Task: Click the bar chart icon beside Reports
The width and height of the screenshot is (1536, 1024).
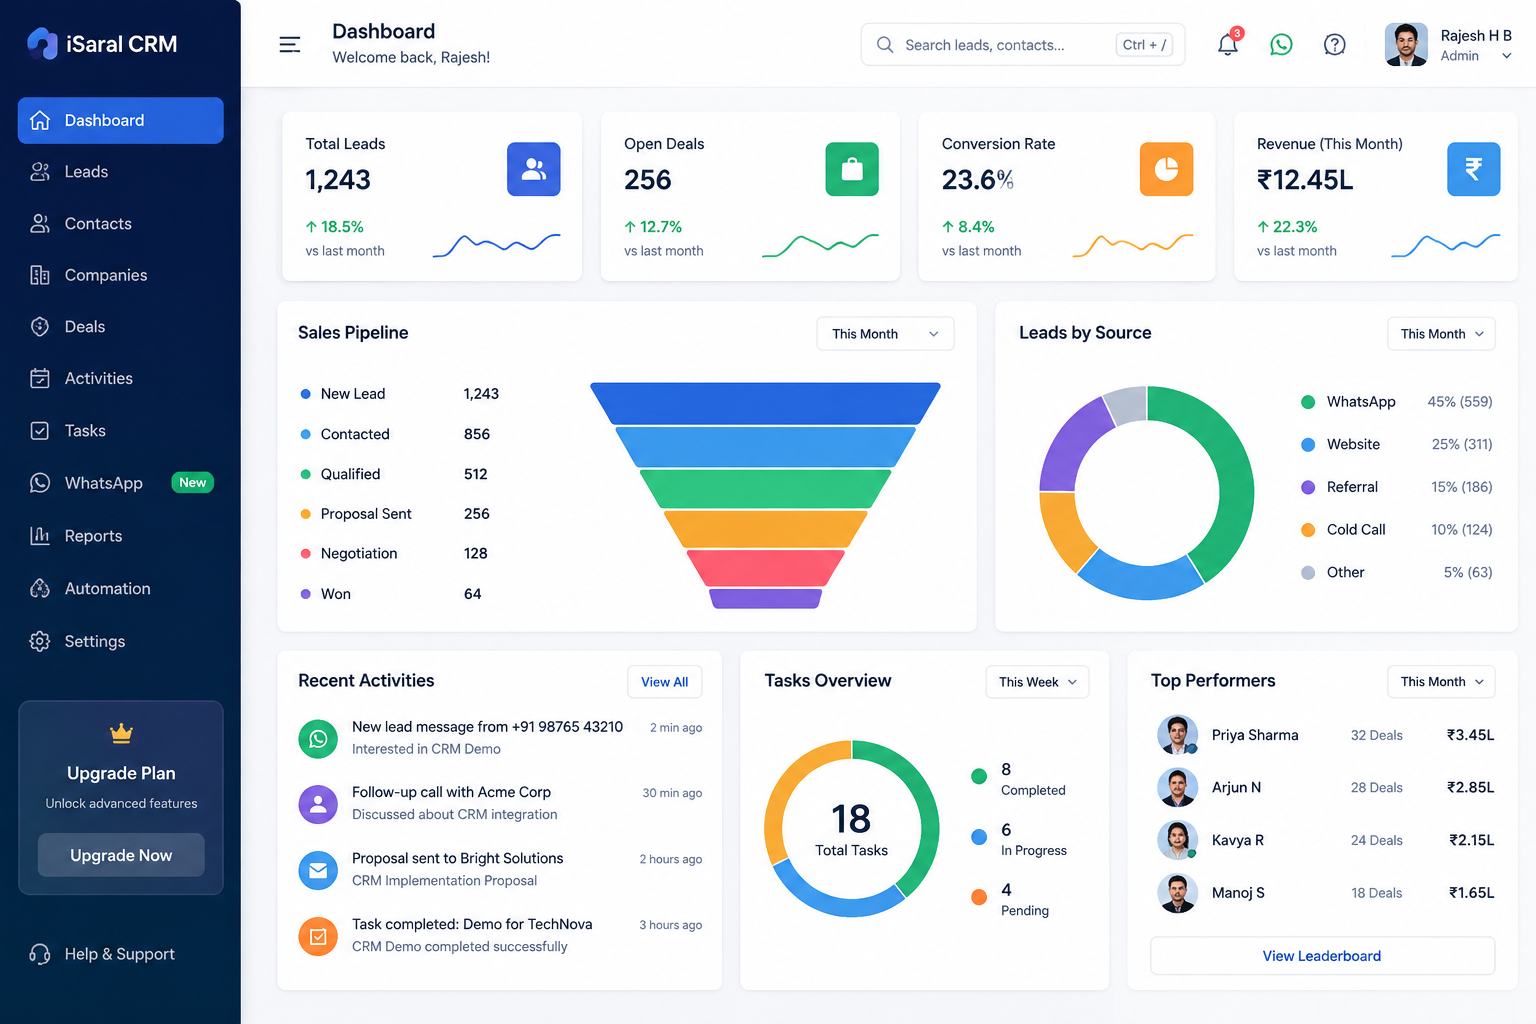Action: point(40,535)
